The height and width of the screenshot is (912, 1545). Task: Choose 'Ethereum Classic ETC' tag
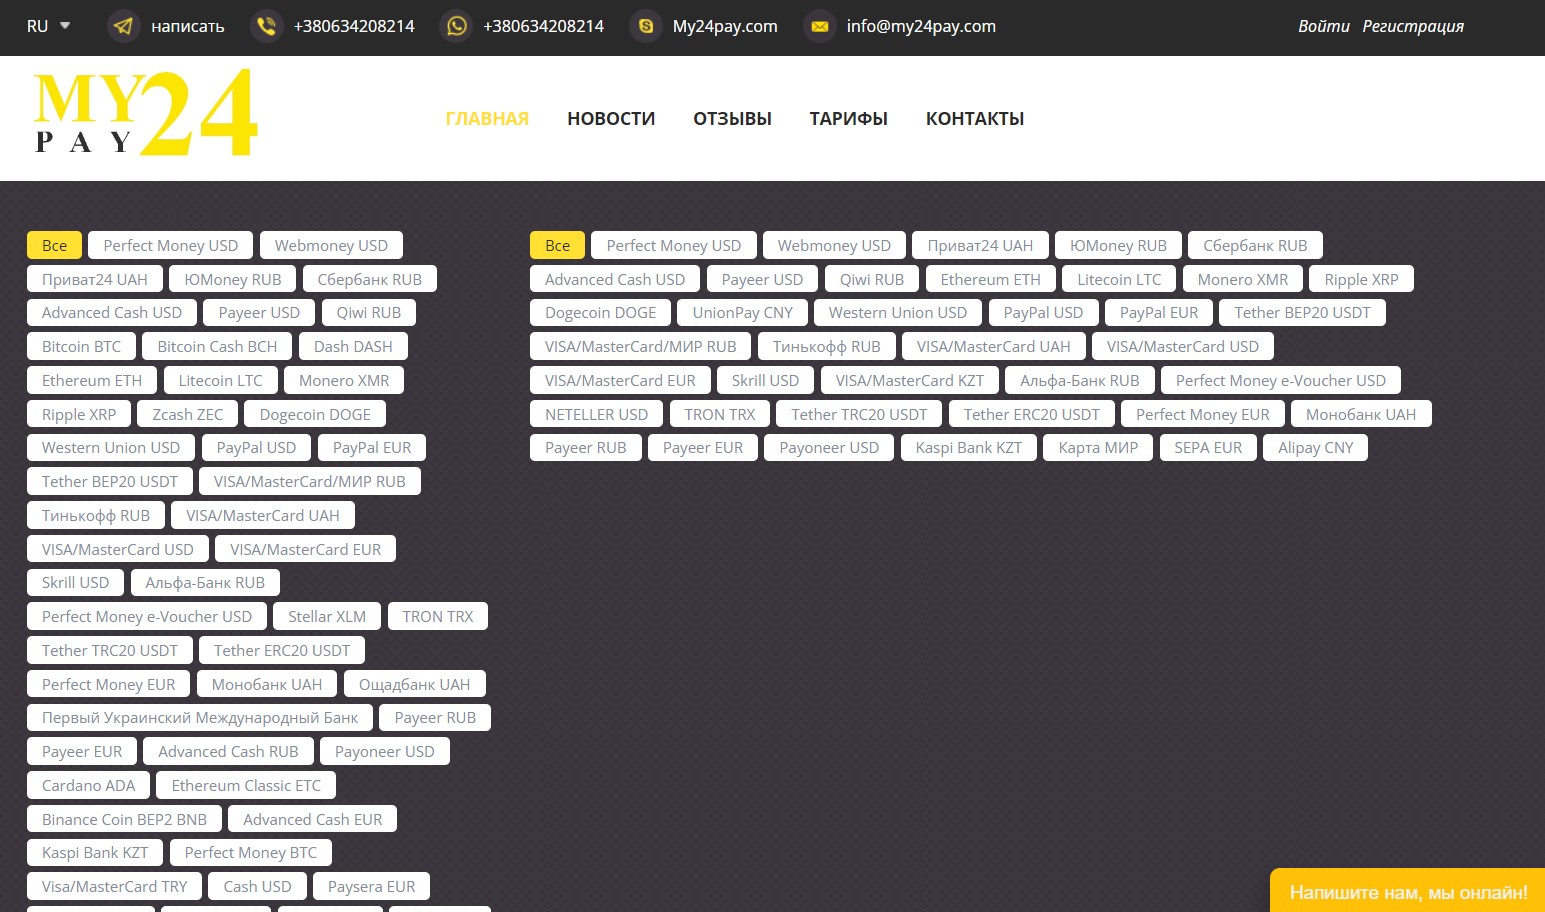[246, 786]
